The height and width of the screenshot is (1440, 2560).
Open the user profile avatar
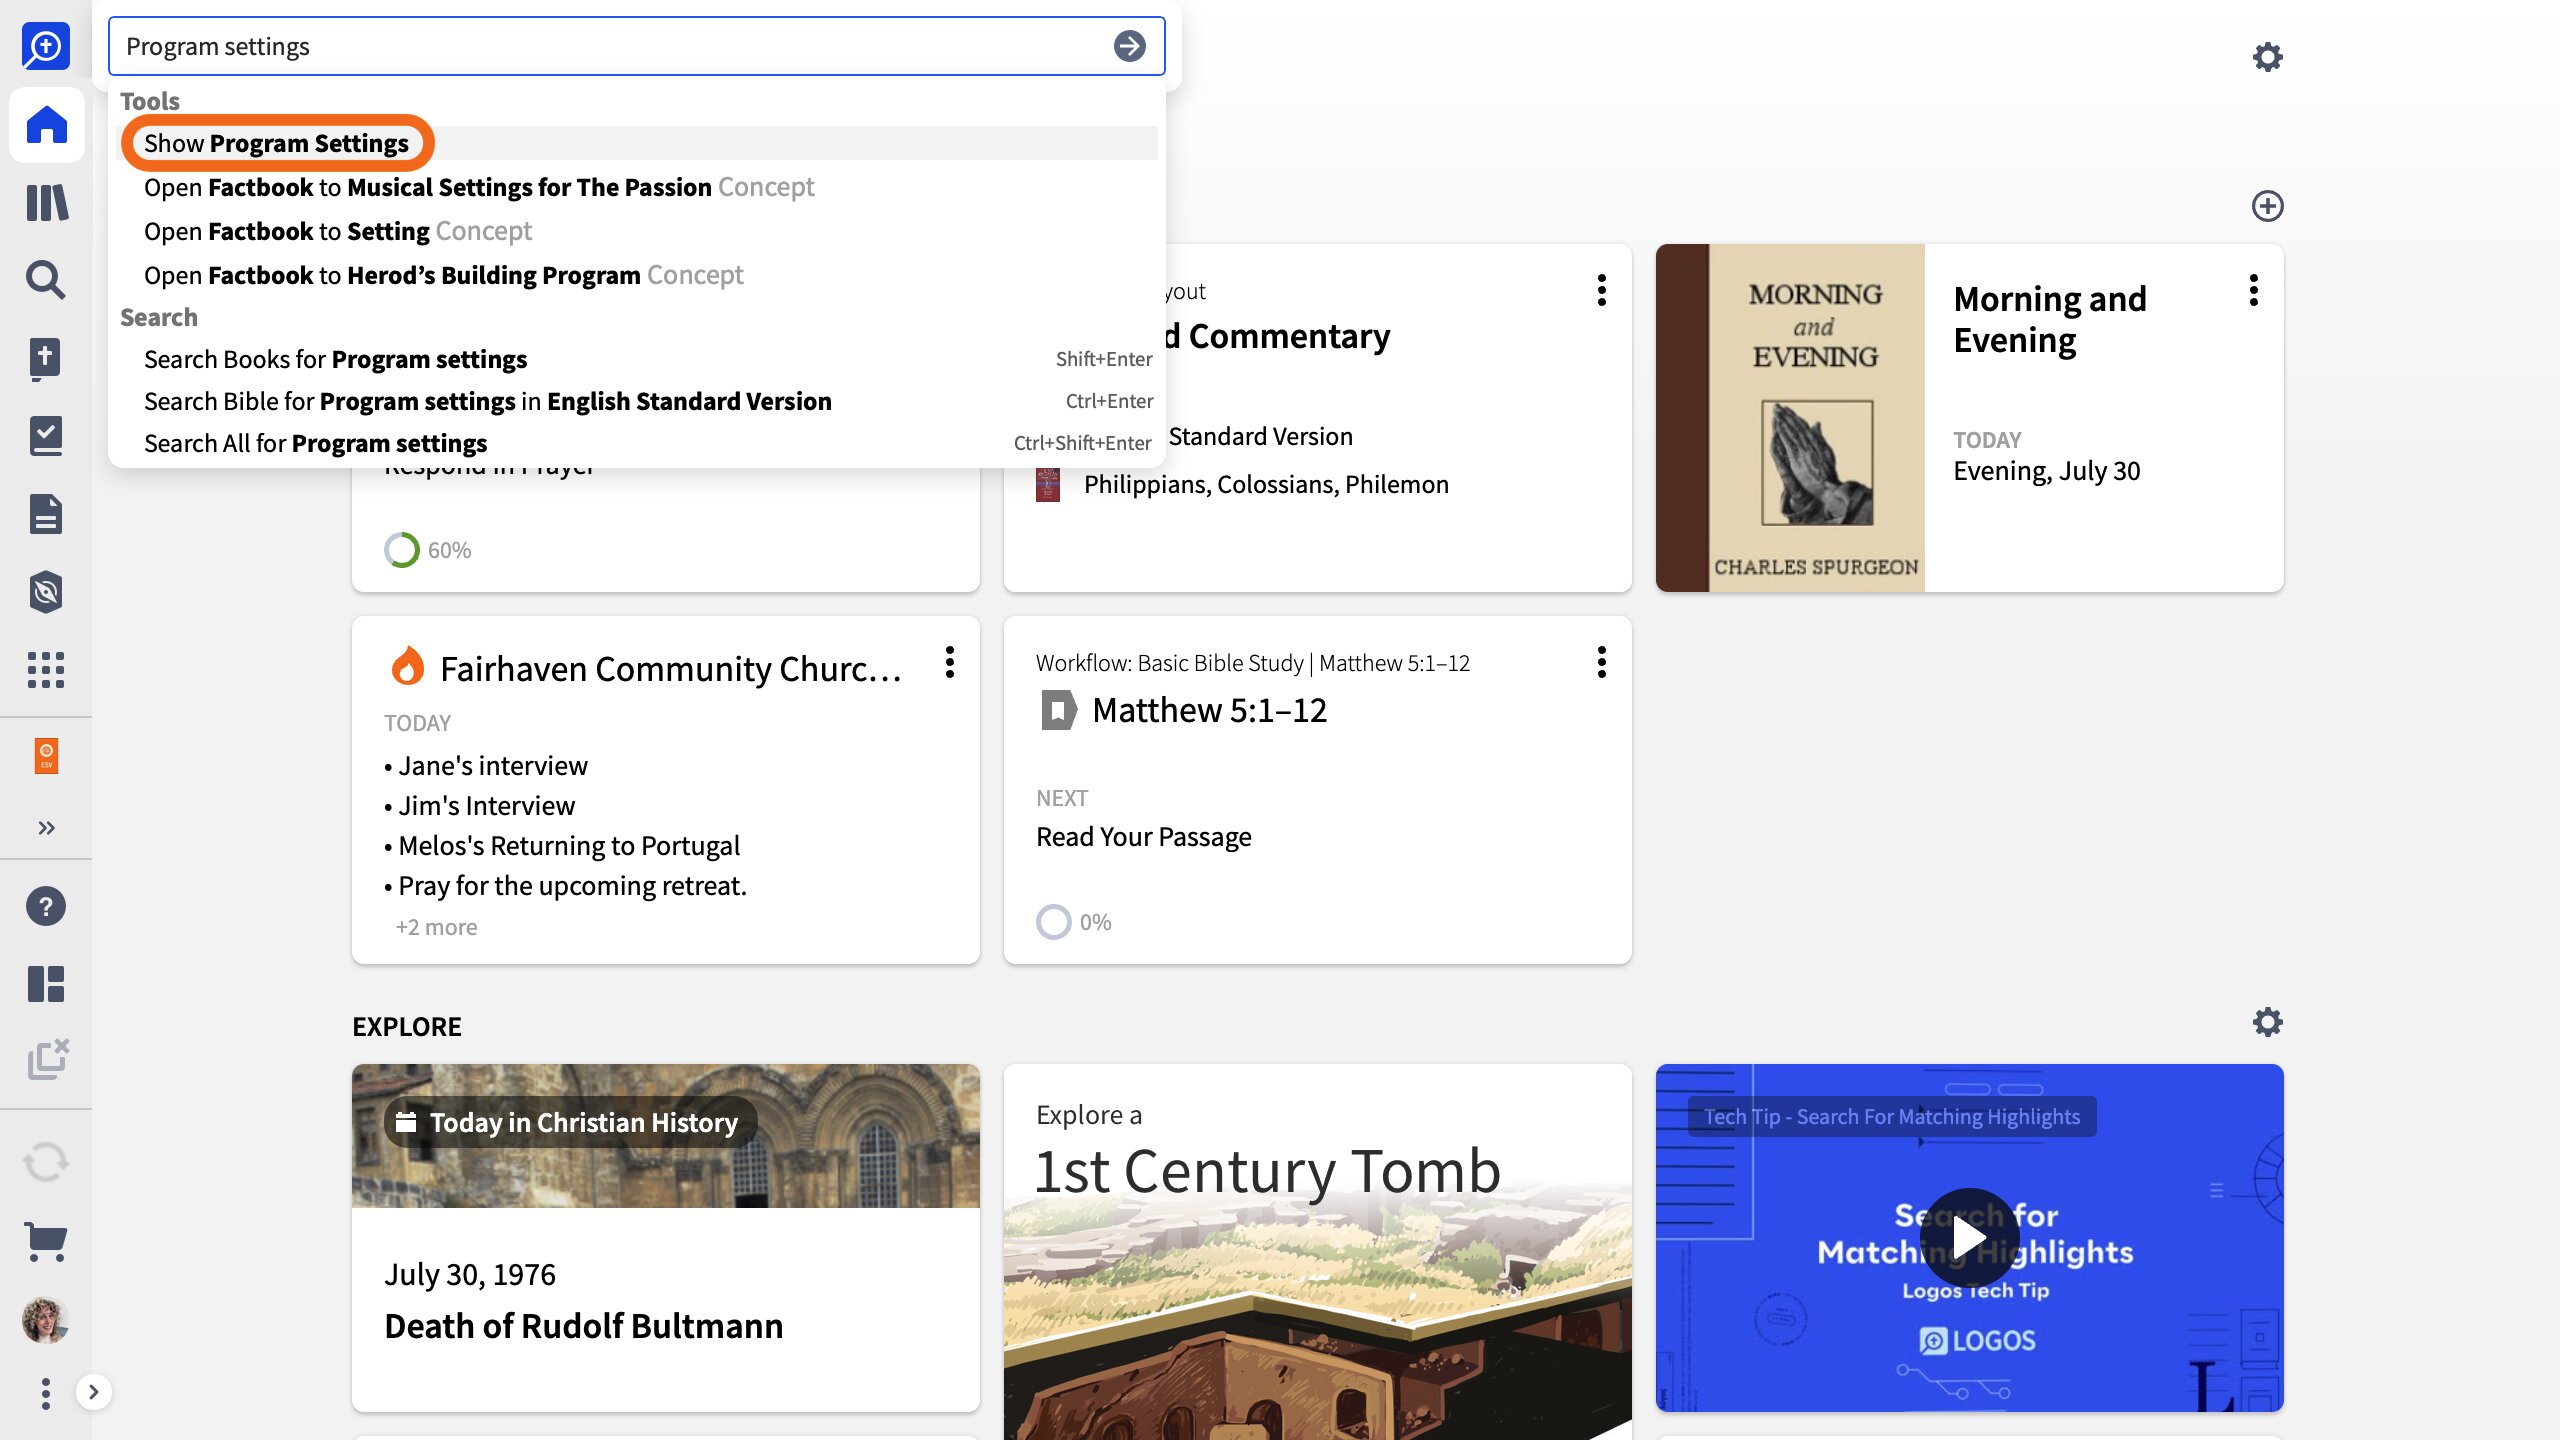pyautogui.click(x=46, y=1320)
